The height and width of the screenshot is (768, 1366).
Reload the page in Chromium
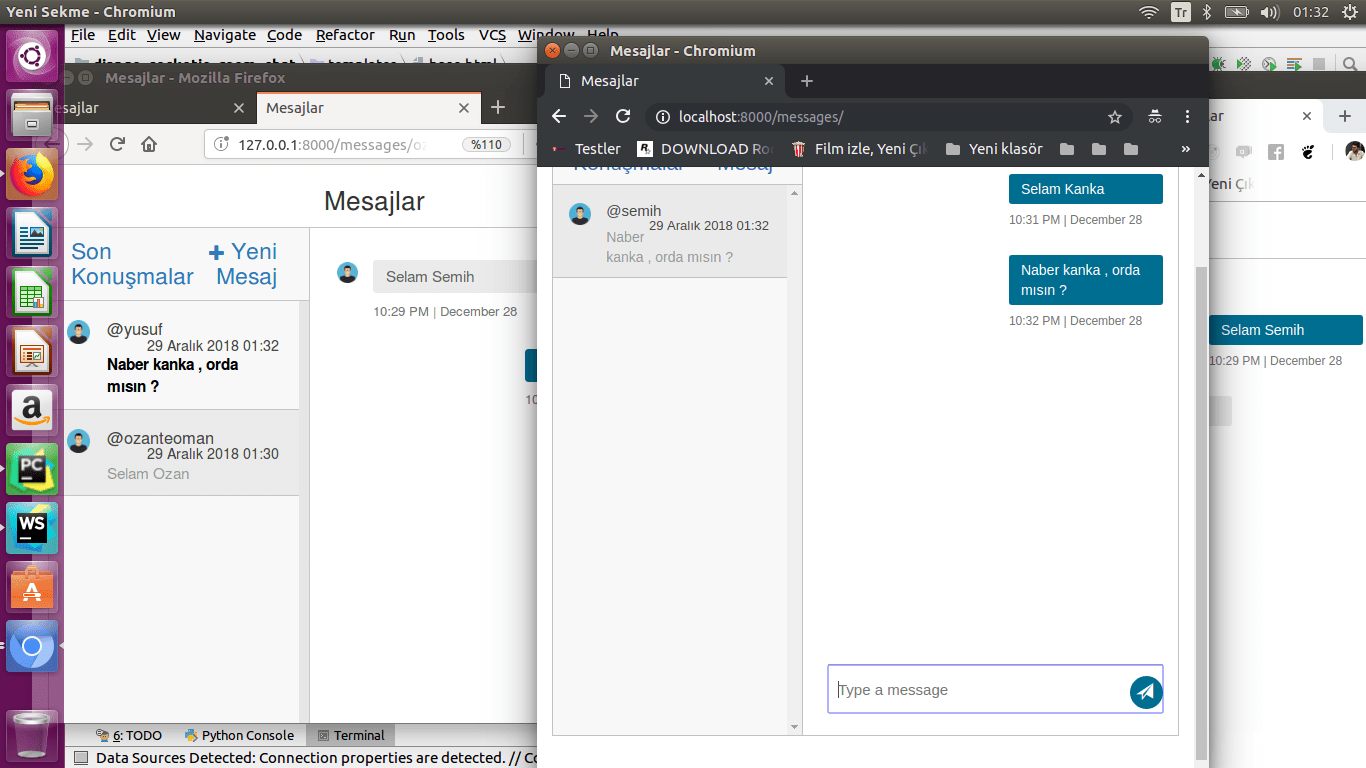click(x=622, y=117)
